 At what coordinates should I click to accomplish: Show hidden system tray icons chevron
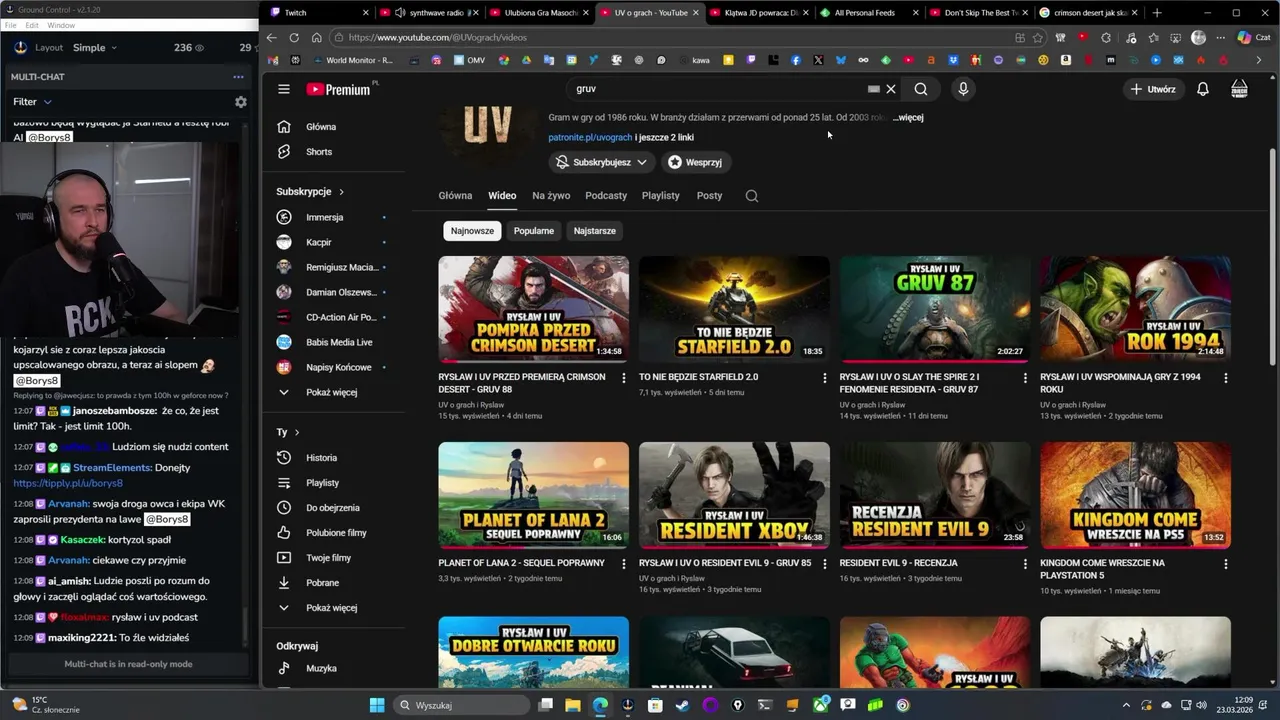pos(1126,705)
